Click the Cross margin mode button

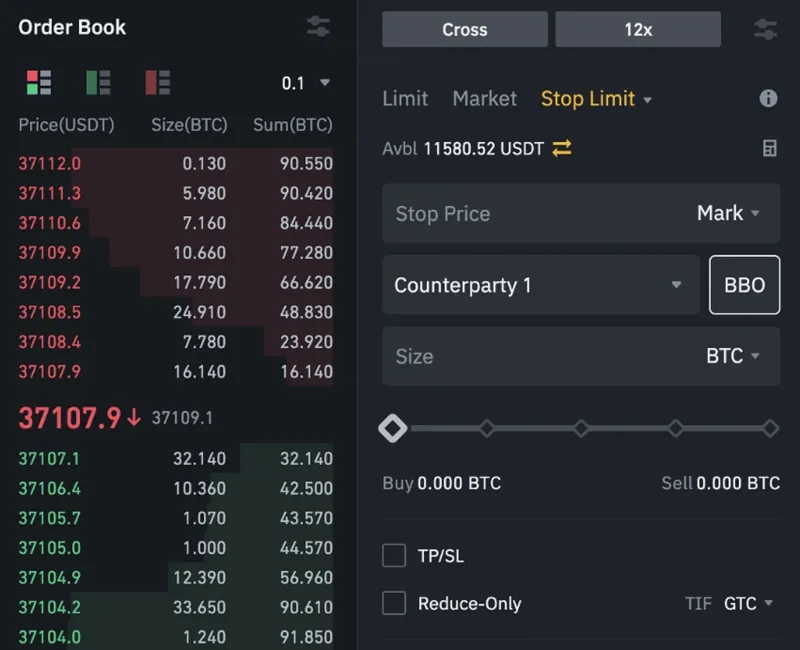pos(464,29)
